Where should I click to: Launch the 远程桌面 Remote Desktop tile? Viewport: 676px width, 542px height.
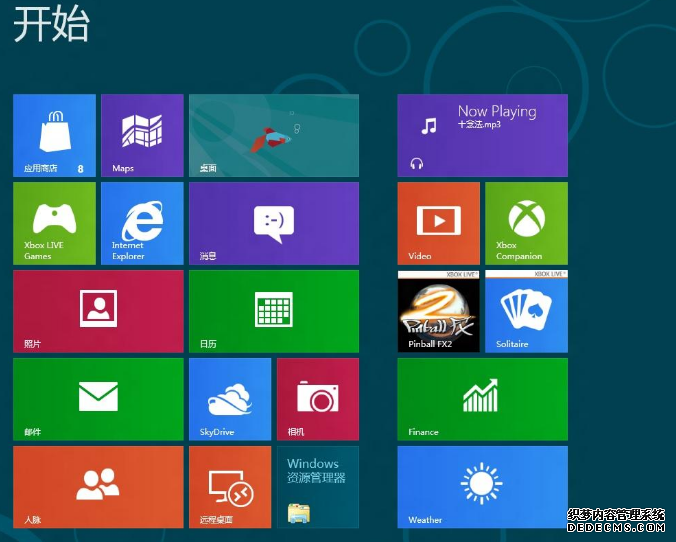[x=230, y=487]
